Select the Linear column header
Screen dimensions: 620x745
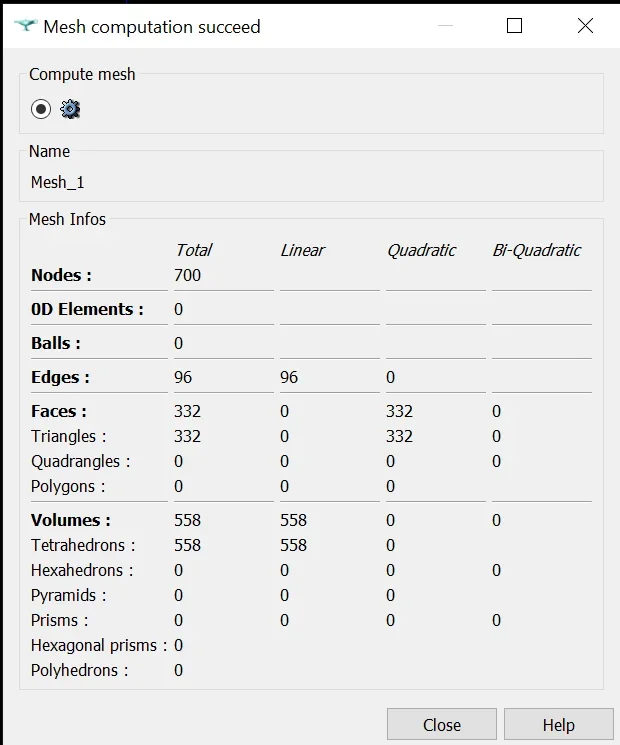click(302, 250)
